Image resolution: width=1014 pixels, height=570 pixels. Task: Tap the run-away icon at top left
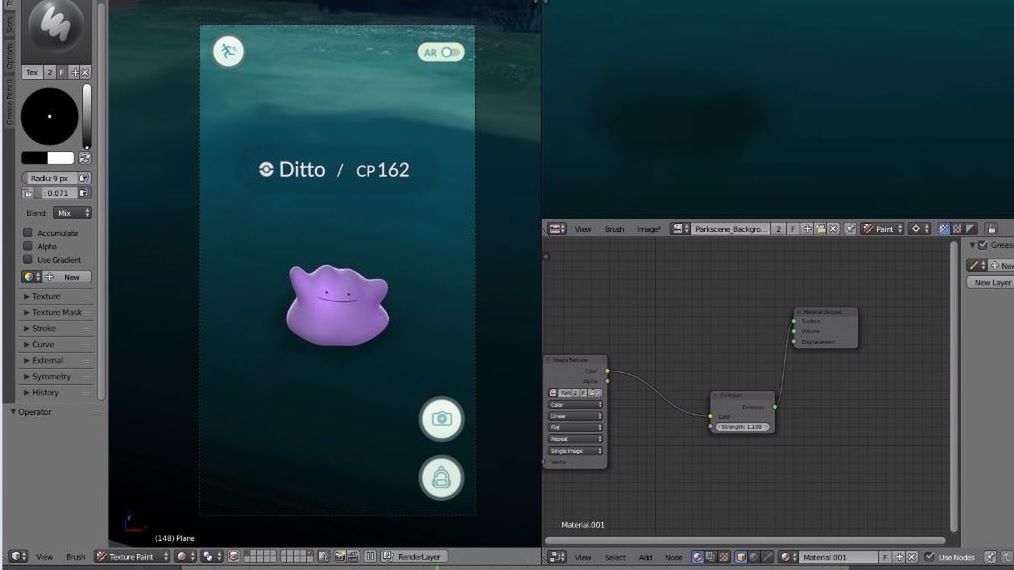pyautogui.click(x=228, y=51)
